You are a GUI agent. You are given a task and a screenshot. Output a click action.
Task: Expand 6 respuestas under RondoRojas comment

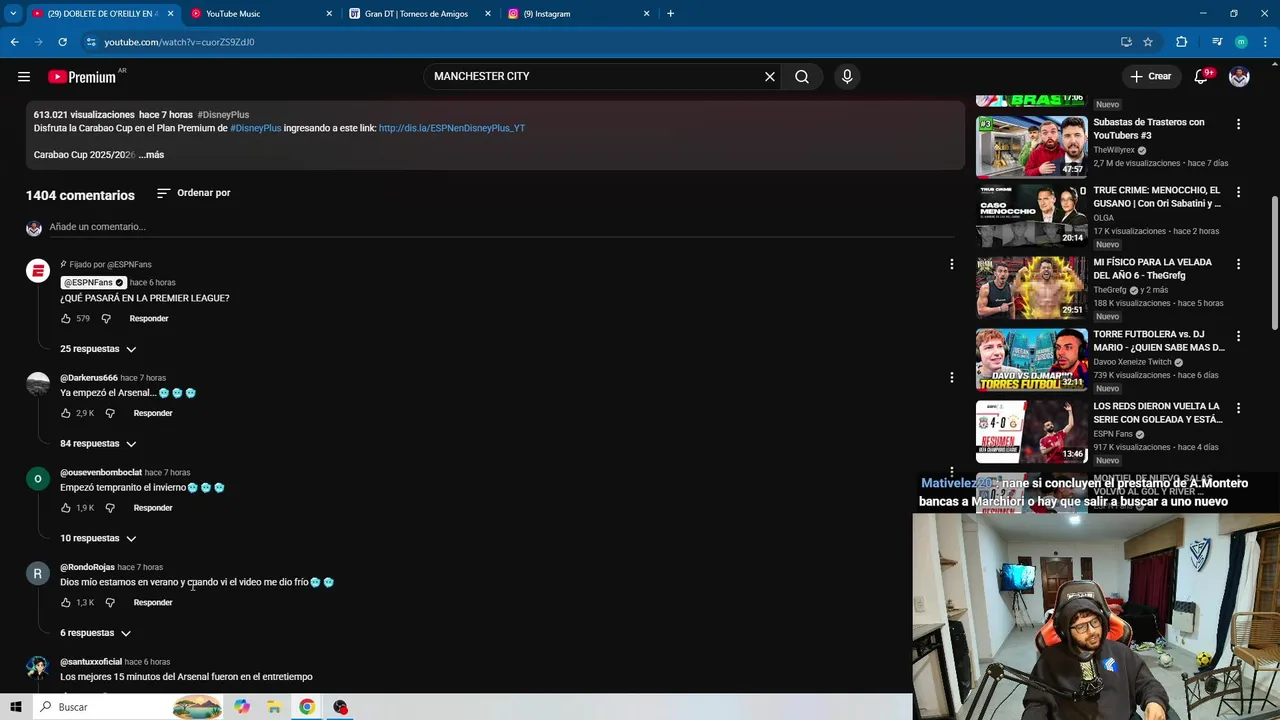(95, 633)
